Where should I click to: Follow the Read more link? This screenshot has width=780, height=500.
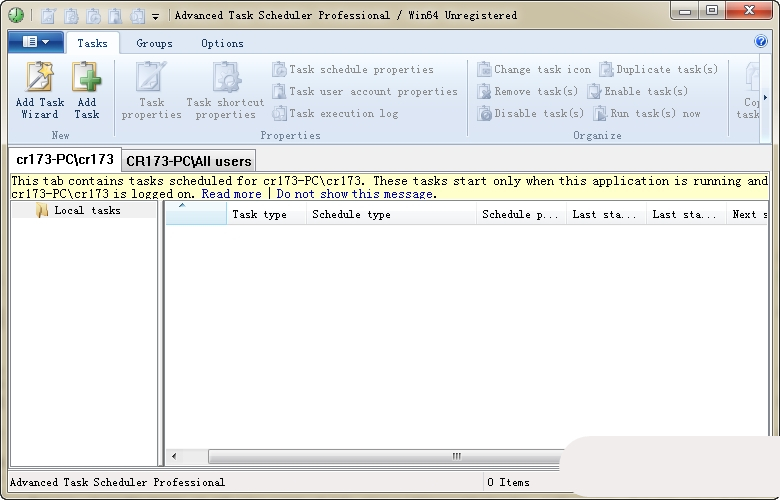click(x=231, y=194)
